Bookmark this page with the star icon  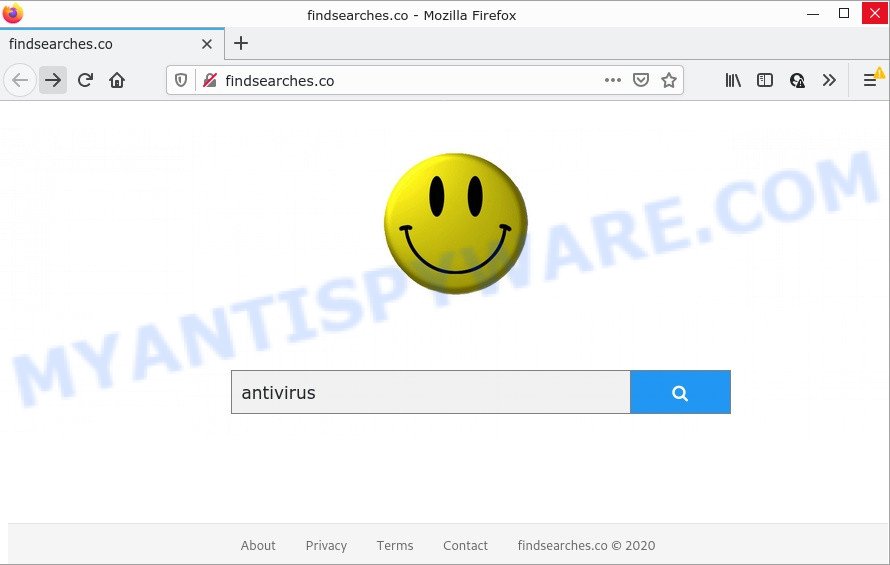tap(669, 80)
